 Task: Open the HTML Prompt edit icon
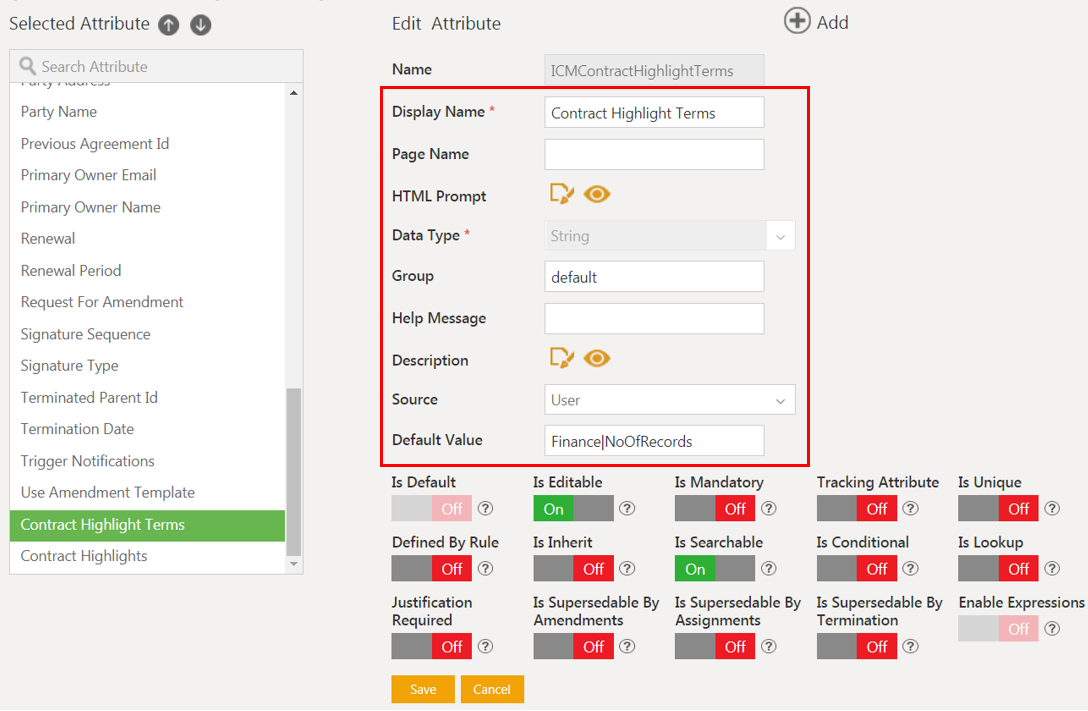(x=562, y=194)
